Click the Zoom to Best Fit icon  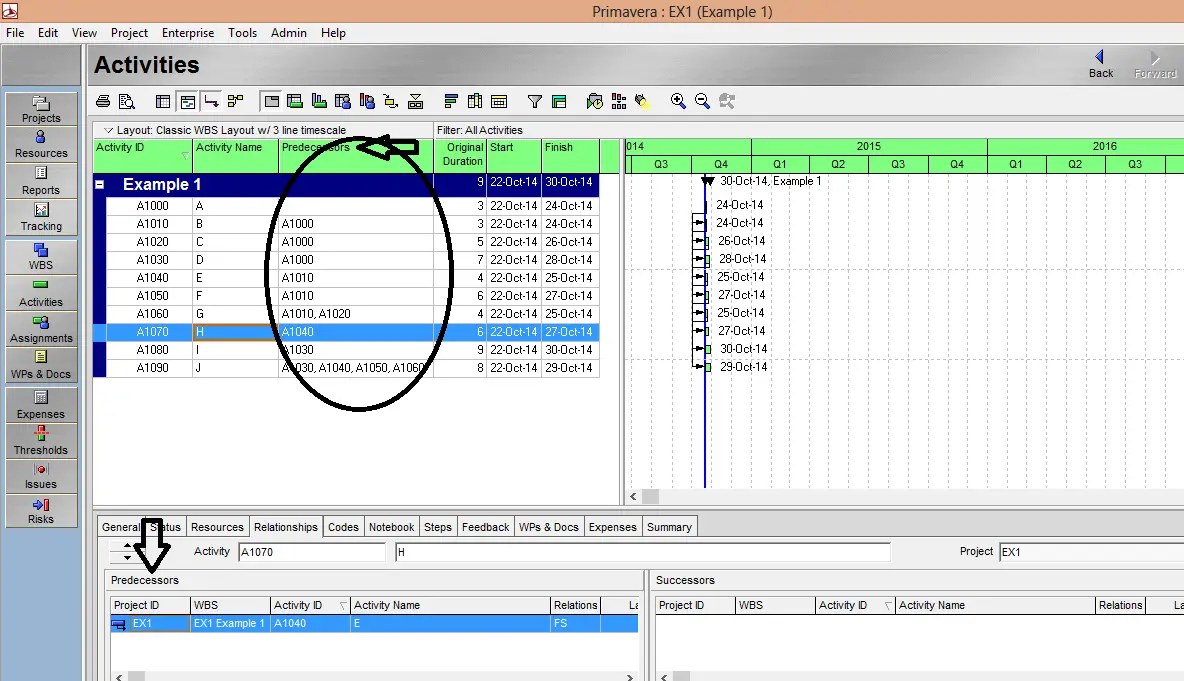click(726, 101)
